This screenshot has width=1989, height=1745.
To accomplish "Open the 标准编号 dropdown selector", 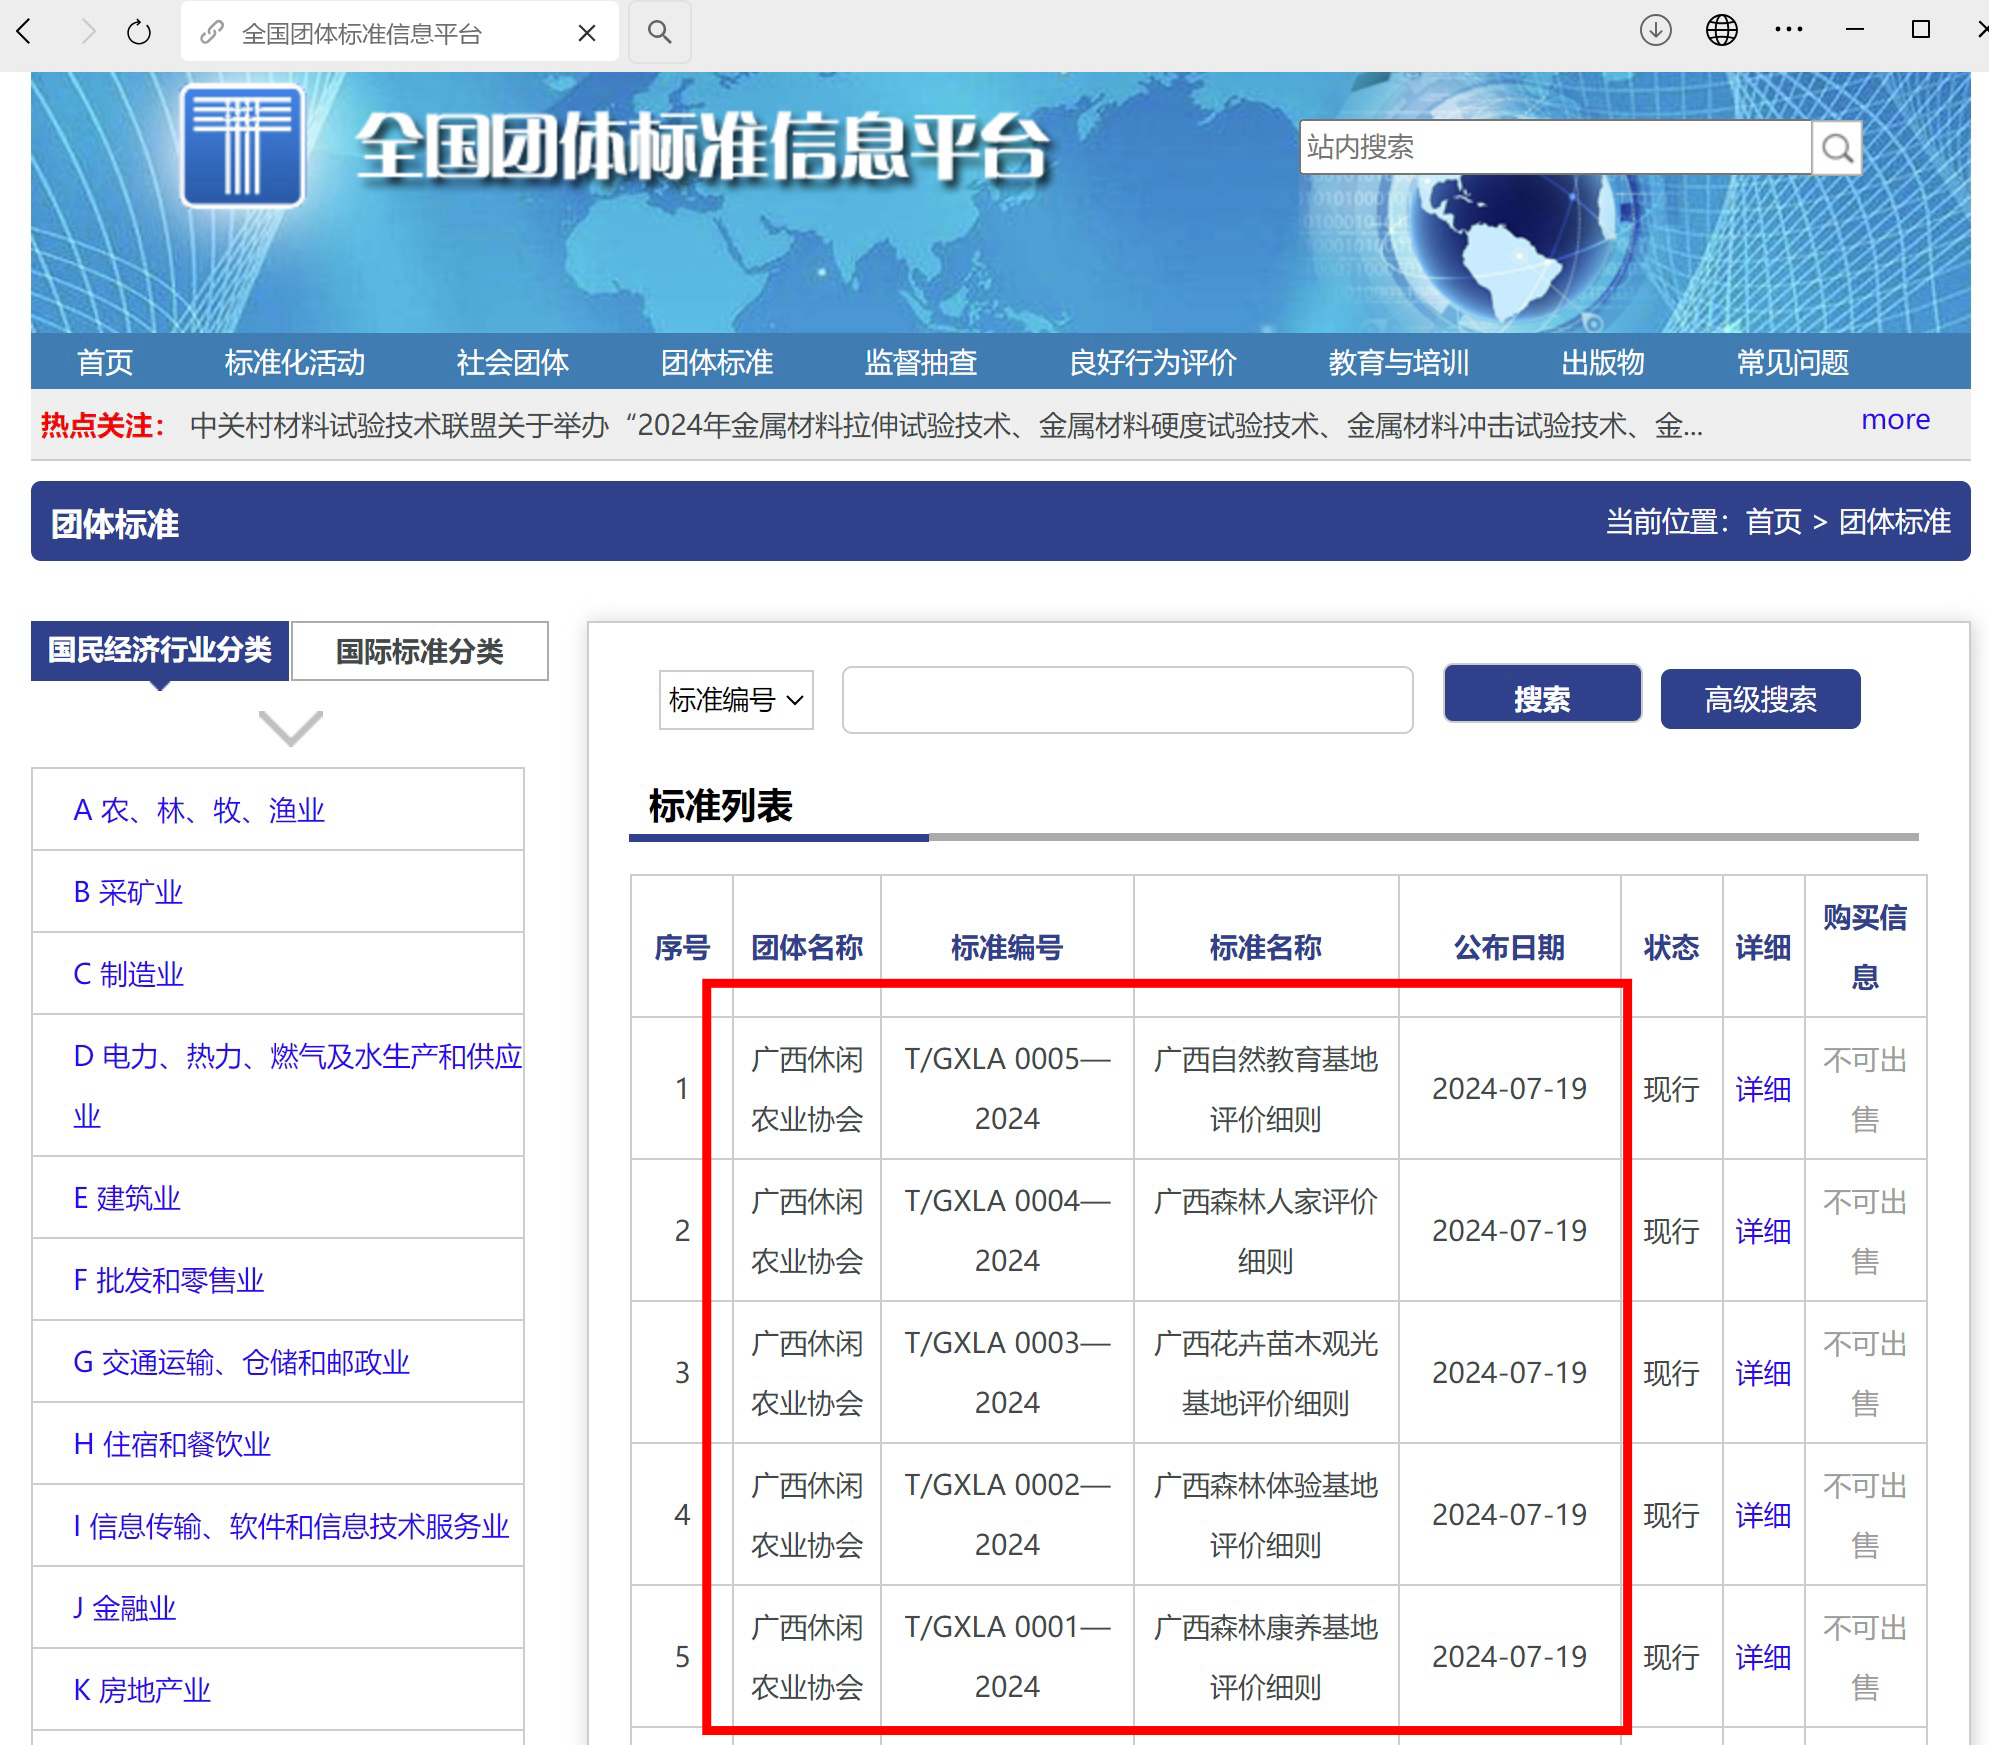I will [x=735, y=700].
